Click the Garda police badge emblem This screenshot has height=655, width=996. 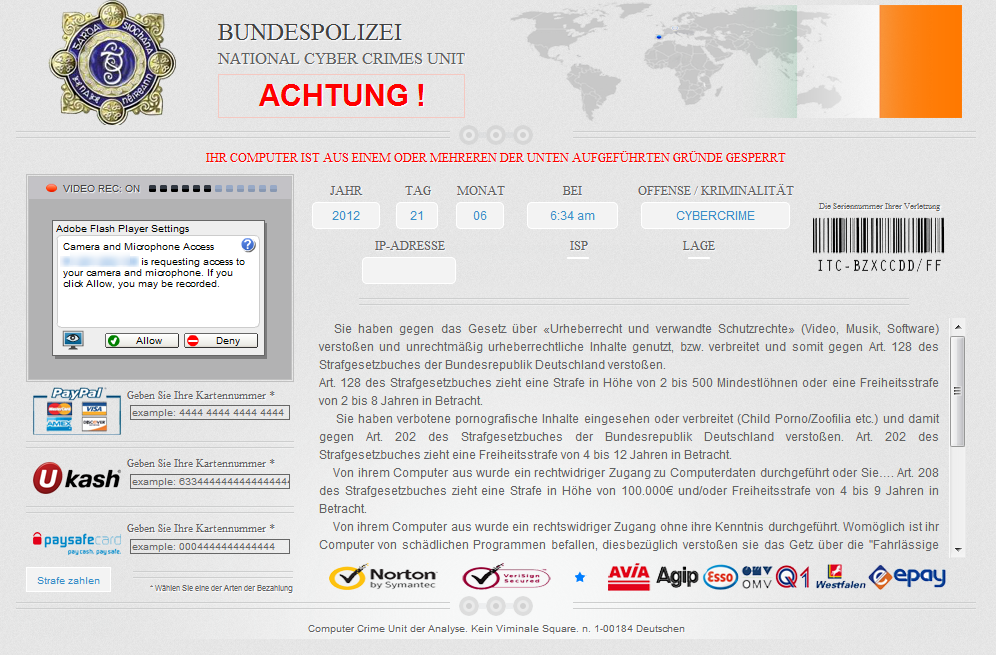112,63
